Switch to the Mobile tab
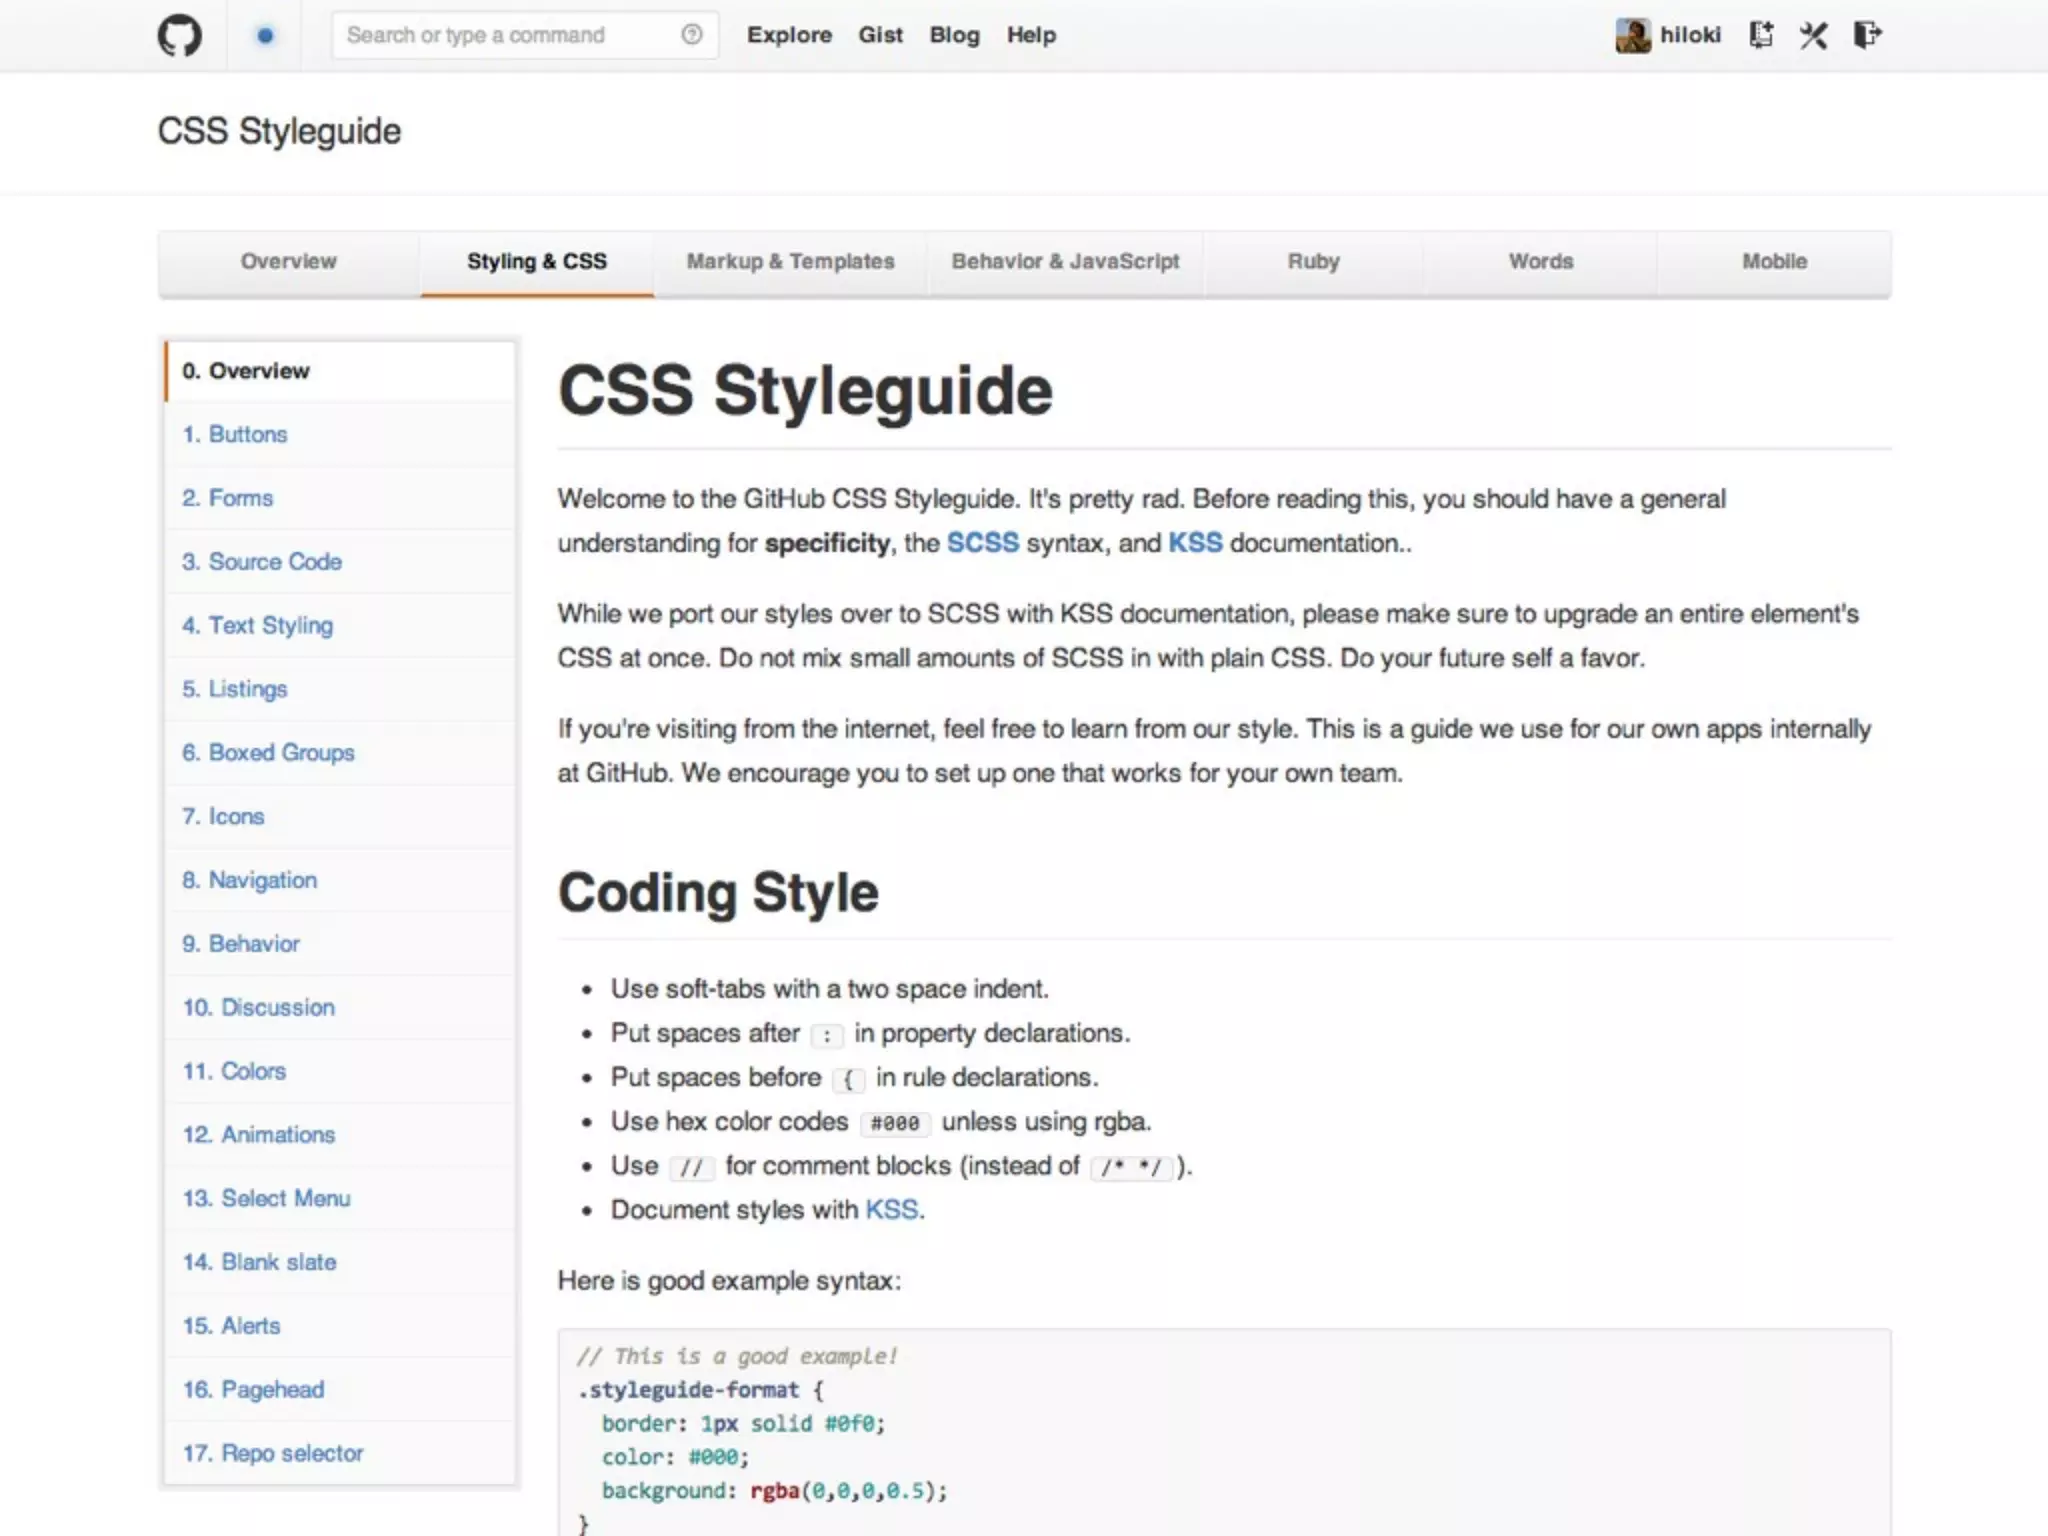This screenshot has width=2048, height=1536. click(1774, 262)
